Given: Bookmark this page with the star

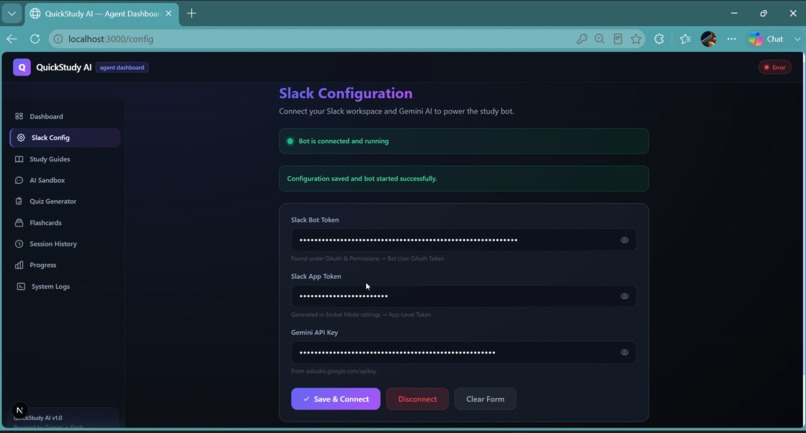Looking at the screenshot, I should tap(636, 39).
